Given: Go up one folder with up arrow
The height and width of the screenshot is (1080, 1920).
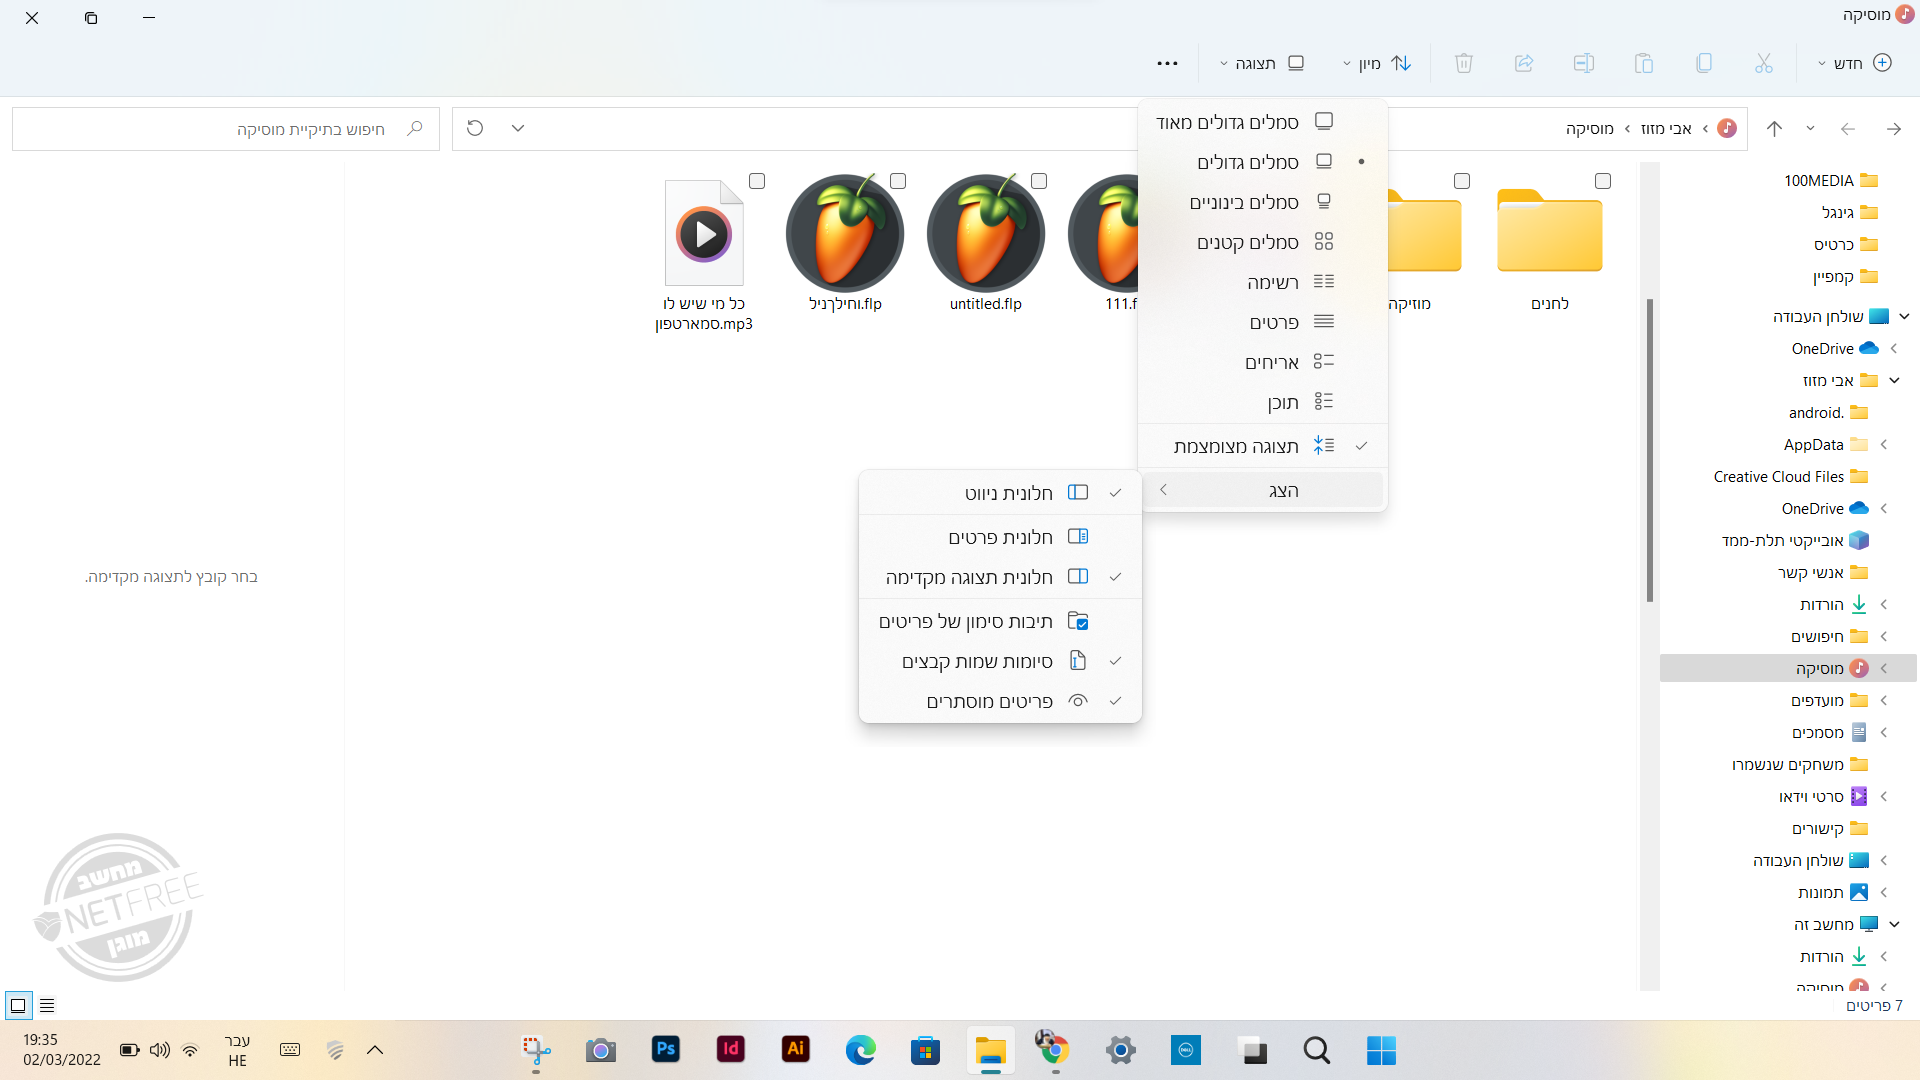Looking at the screenshot, I should (1774, 128).
